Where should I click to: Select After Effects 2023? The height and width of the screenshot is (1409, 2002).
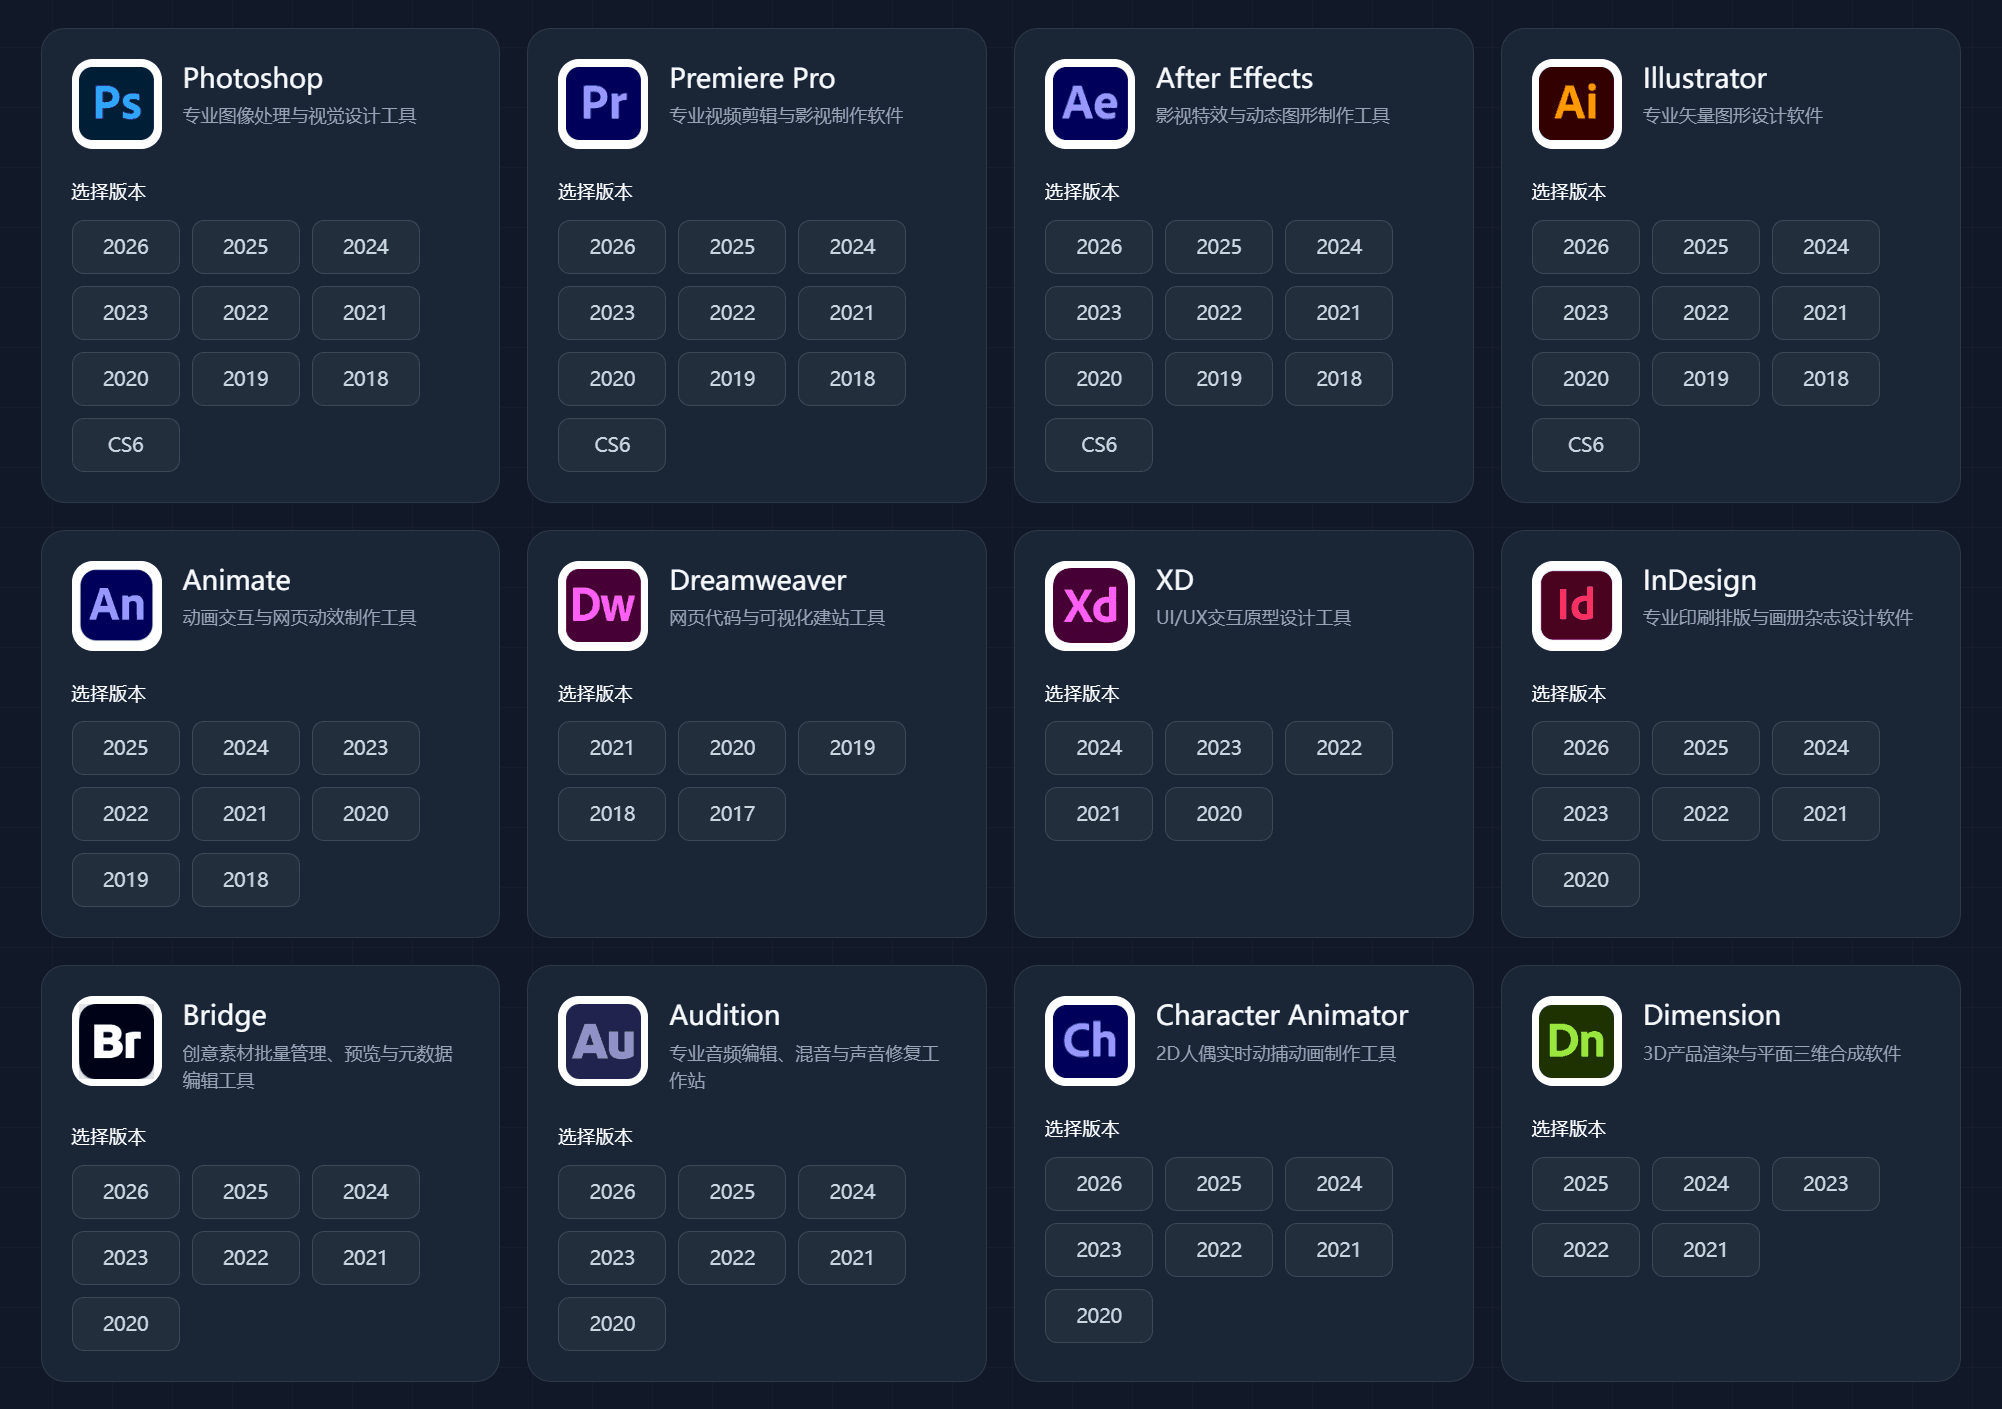click(x=1099, y=313)
